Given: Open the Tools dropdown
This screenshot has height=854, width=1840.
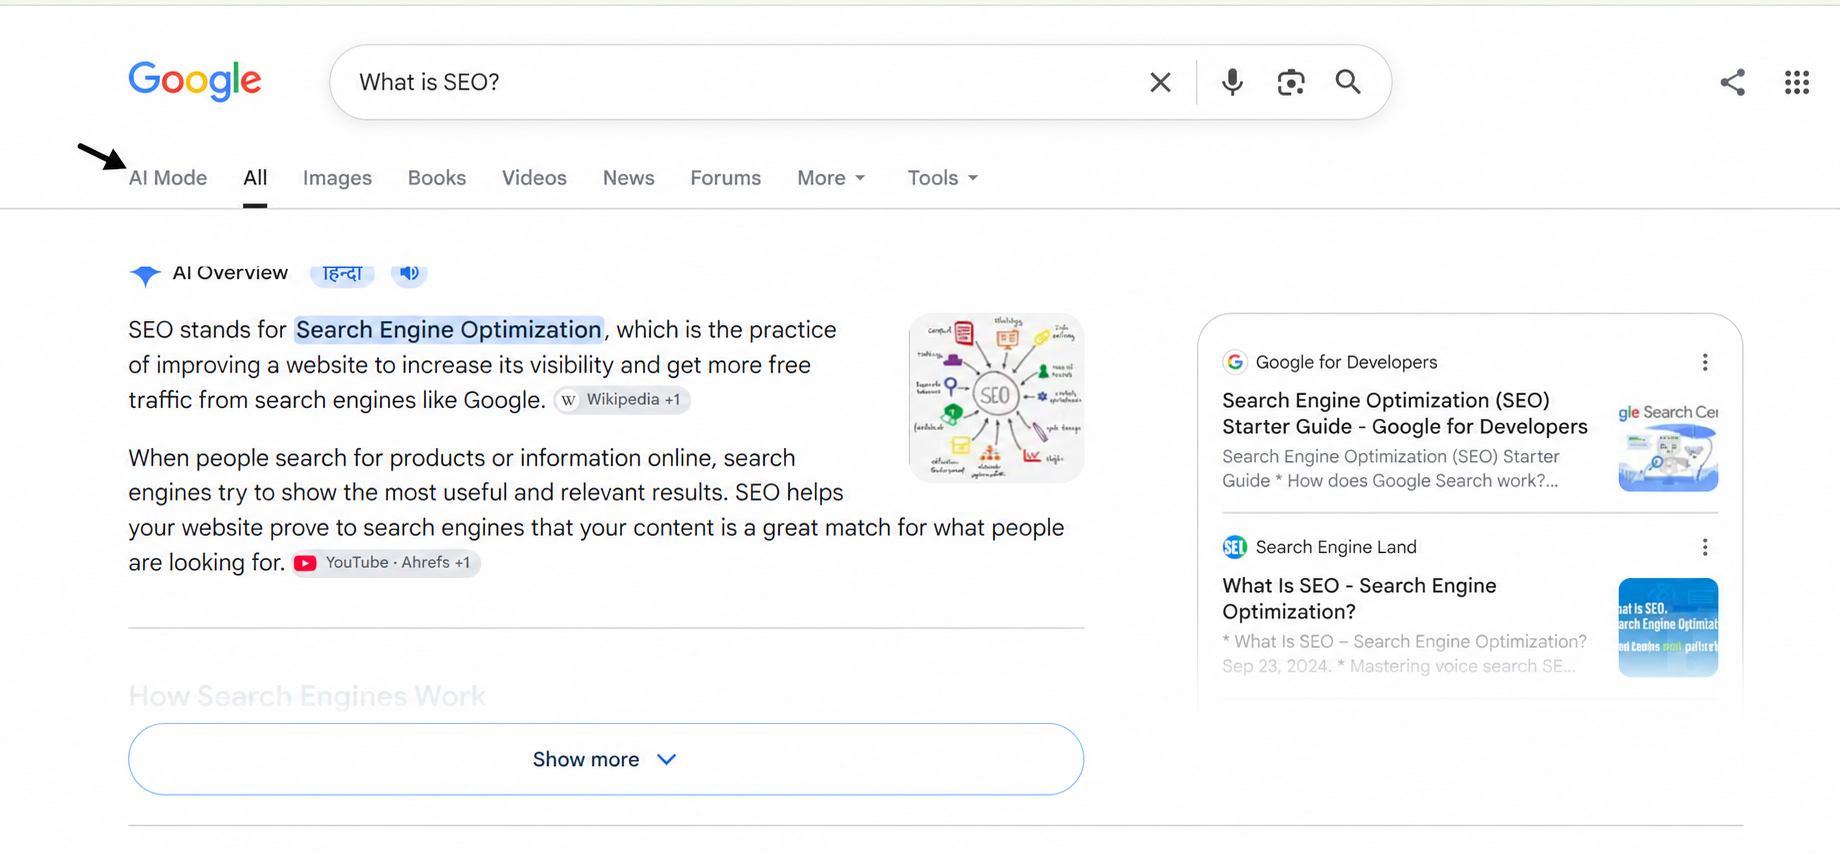Looking at the screenshot, I should coord(942,178).
